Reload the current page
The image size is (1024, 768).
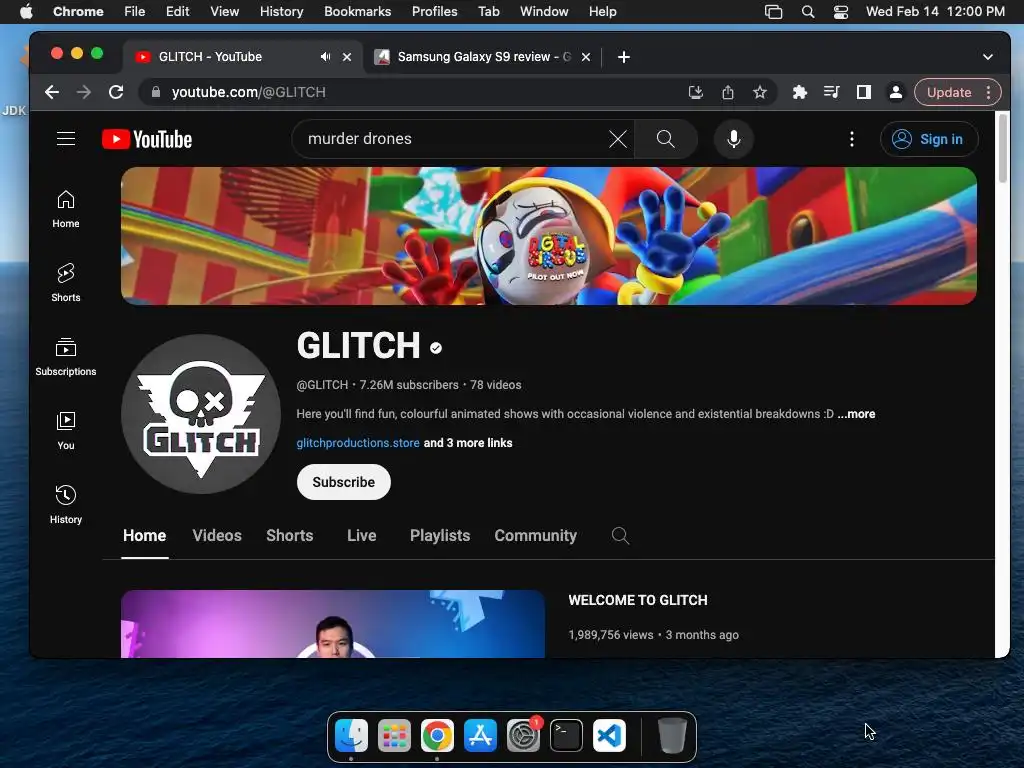pyautogui.click(x=116, y=92)
